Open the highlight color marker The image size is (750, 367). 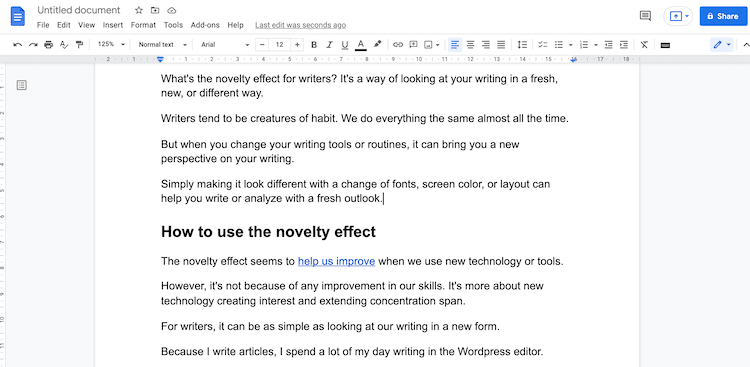pos(377,44)
